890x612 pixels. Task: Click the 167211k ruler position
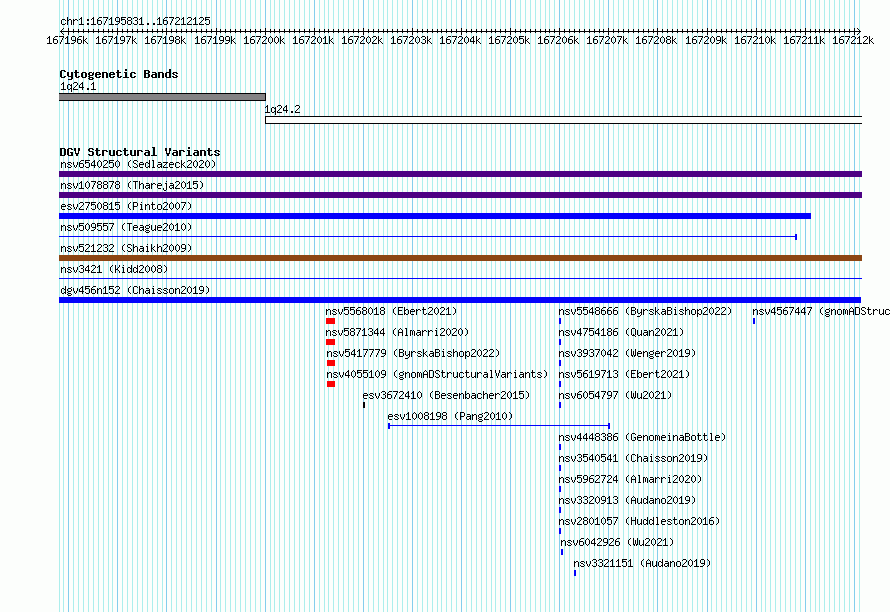804,40
